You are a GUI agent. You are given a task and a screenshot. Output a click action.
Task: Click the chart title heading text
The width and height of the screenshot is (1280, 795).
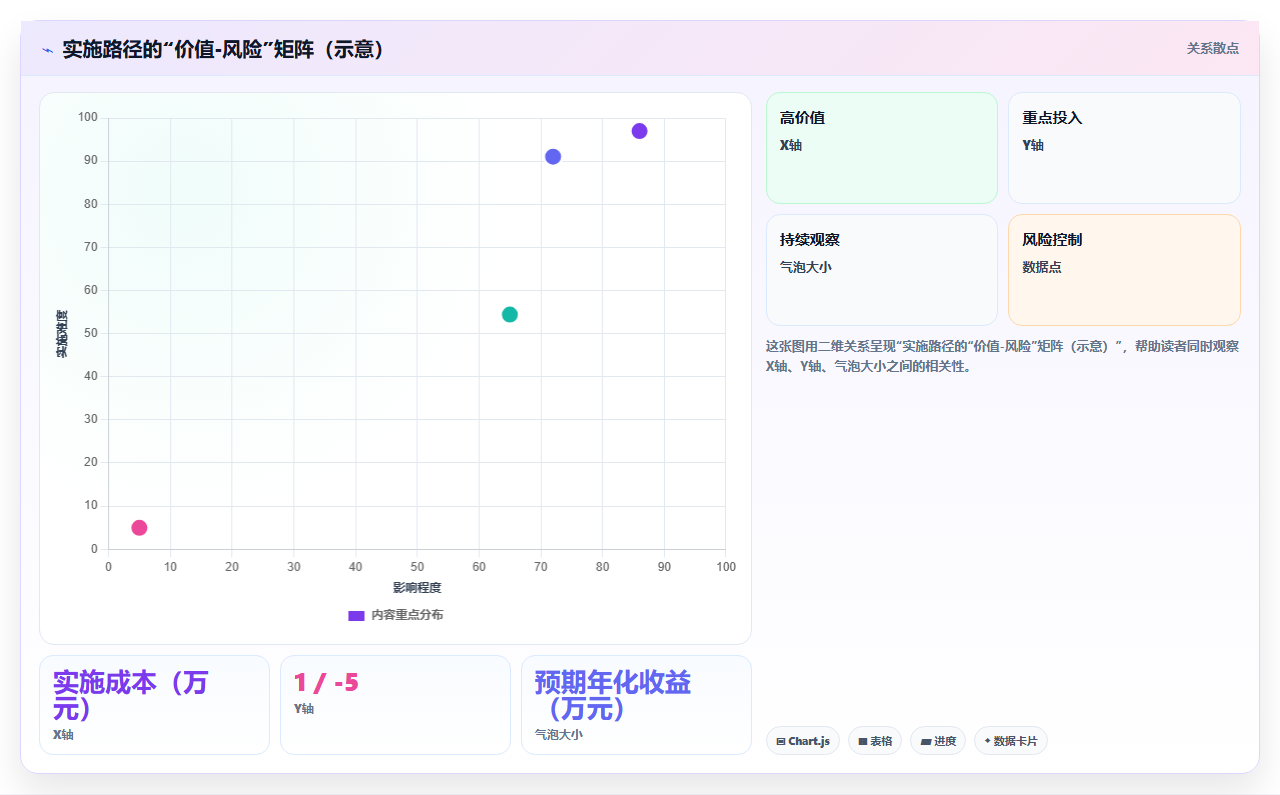(224, 49)
